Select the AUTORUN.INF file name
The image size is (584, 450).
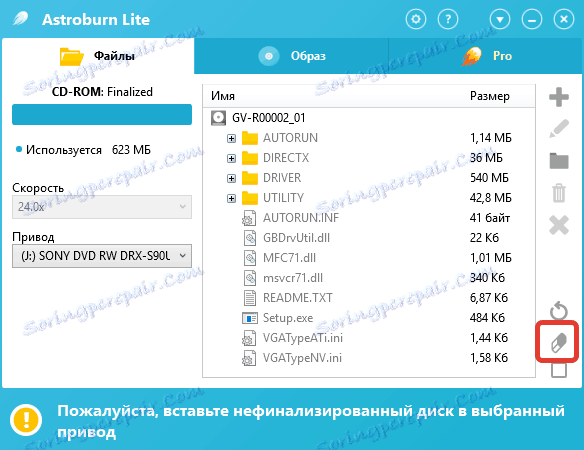[x=301, y=218]
